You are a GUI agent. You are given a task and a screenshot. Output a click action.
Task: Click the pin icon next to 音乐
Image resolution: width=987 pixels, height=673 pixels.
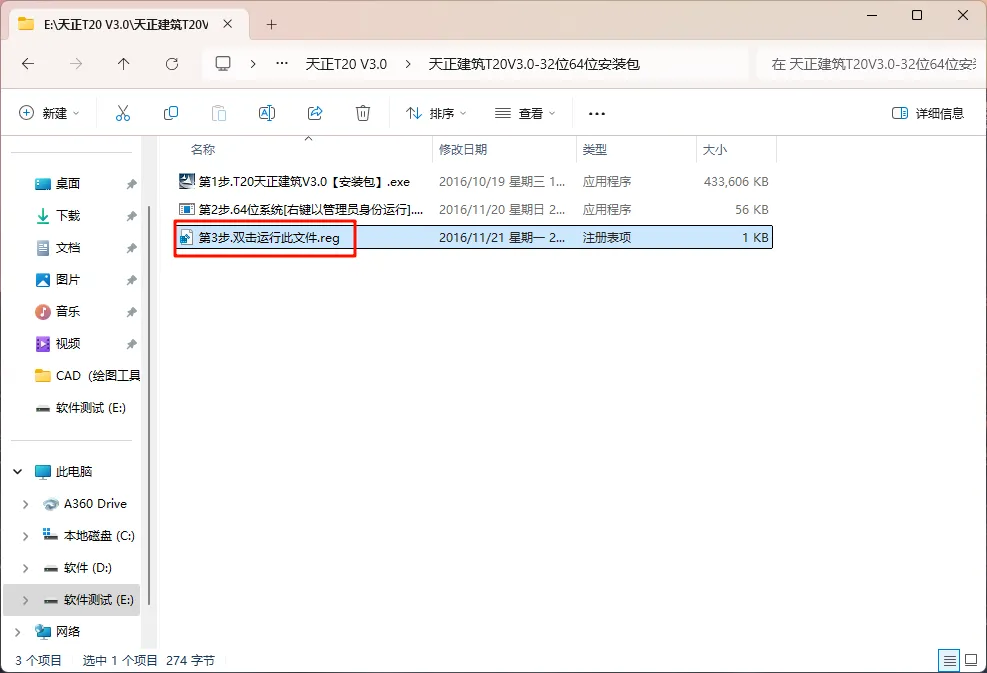pos(131,312)
